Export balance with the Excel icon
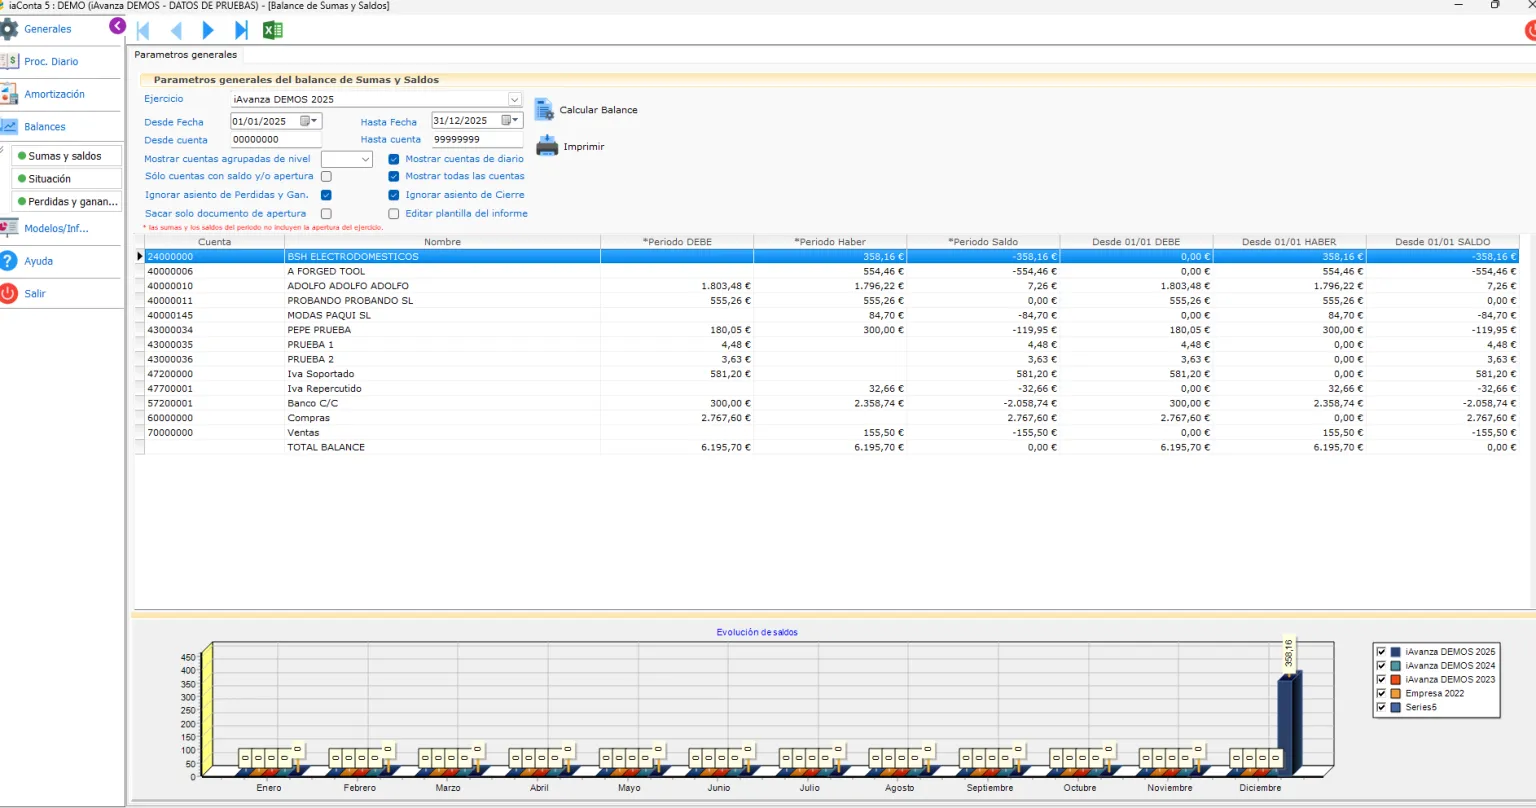 pyautogui.click(x=273, y=31)
